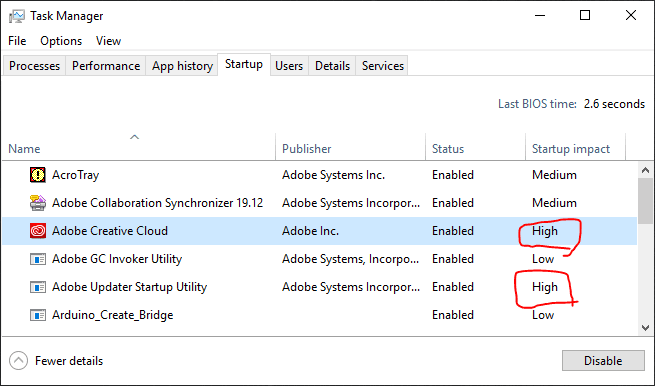Click Enabled status for Arduino_Create_Bridge
655x386 pixels.
coord(453,315)
